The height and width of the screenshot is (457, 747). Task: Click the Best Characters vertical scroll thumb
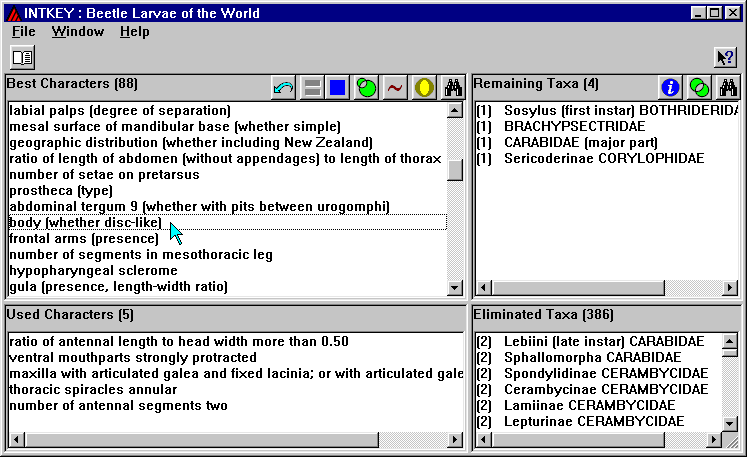tap(455, 170)
